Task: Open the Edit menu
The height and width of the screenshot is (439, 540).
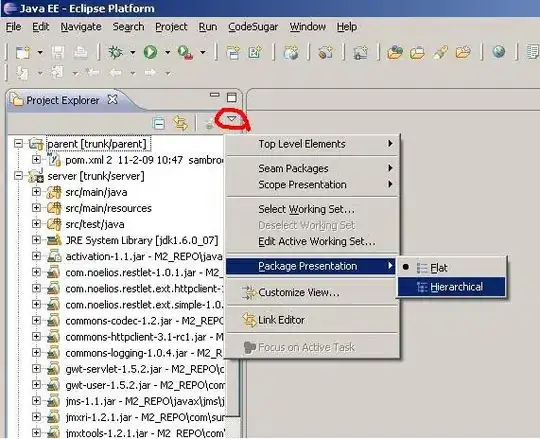Action: 41,27
